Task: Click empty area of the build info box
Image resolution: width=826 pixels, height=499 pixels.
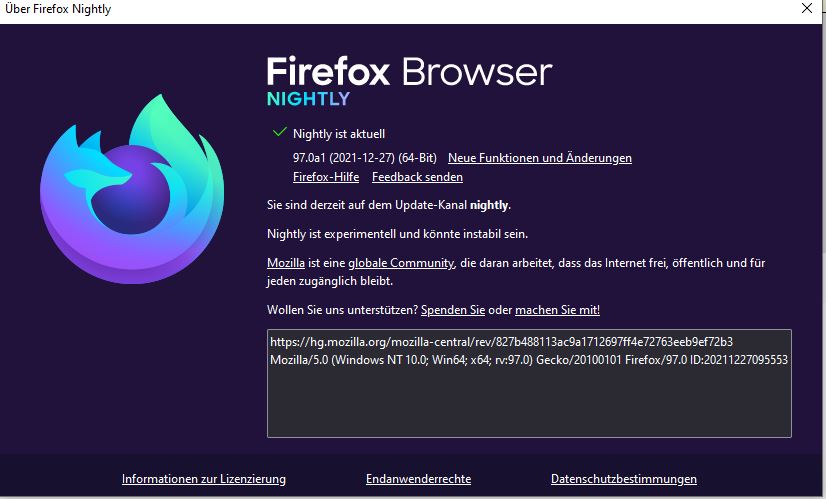Action: (529, 404)
